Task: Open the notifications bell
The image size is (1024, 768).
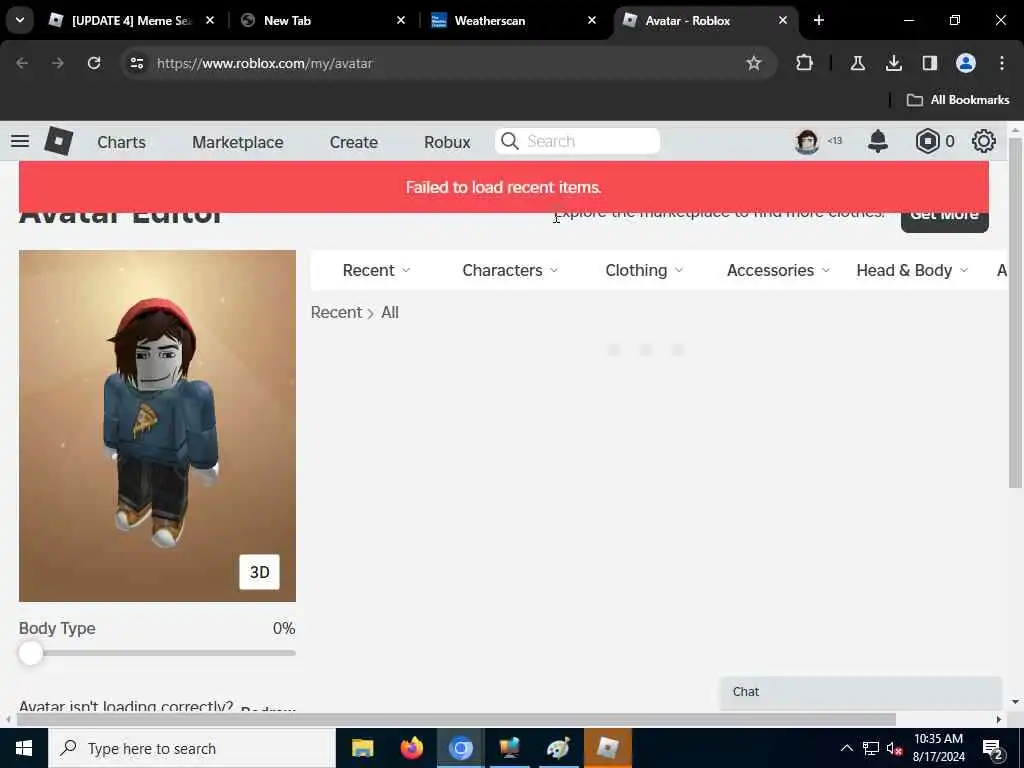Action: [878, 141]
